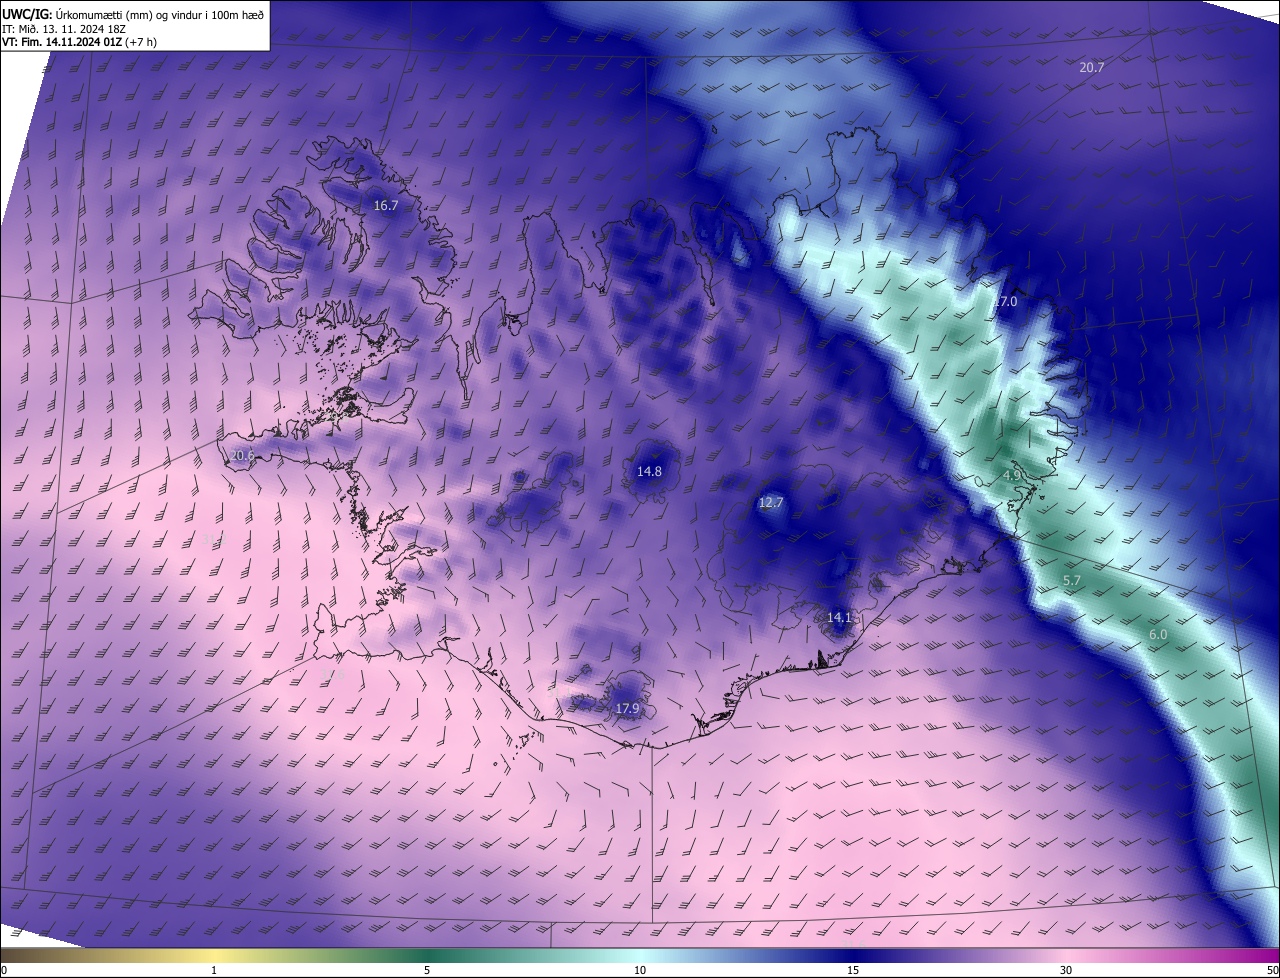Screen dimensions: 1280x978
Task: Click the 17.9 value near the south coast
Action: click(627, 709)
